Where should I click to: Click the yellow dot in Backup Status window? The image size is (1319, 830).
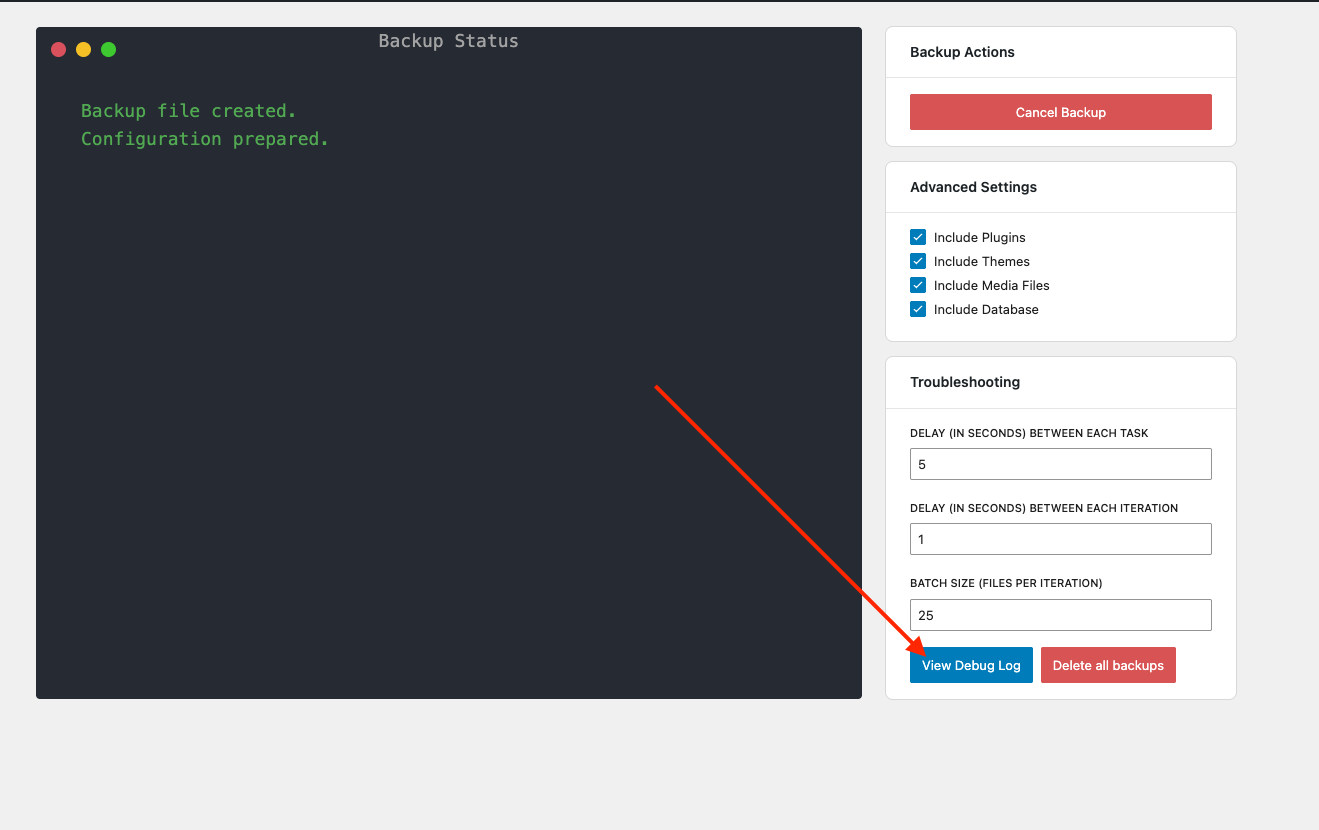83,49
